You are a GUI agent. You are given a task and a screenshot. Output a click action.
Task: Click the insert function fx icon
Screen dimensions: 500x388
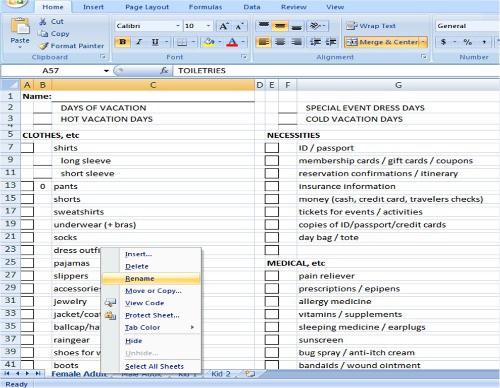pos(164,71)
